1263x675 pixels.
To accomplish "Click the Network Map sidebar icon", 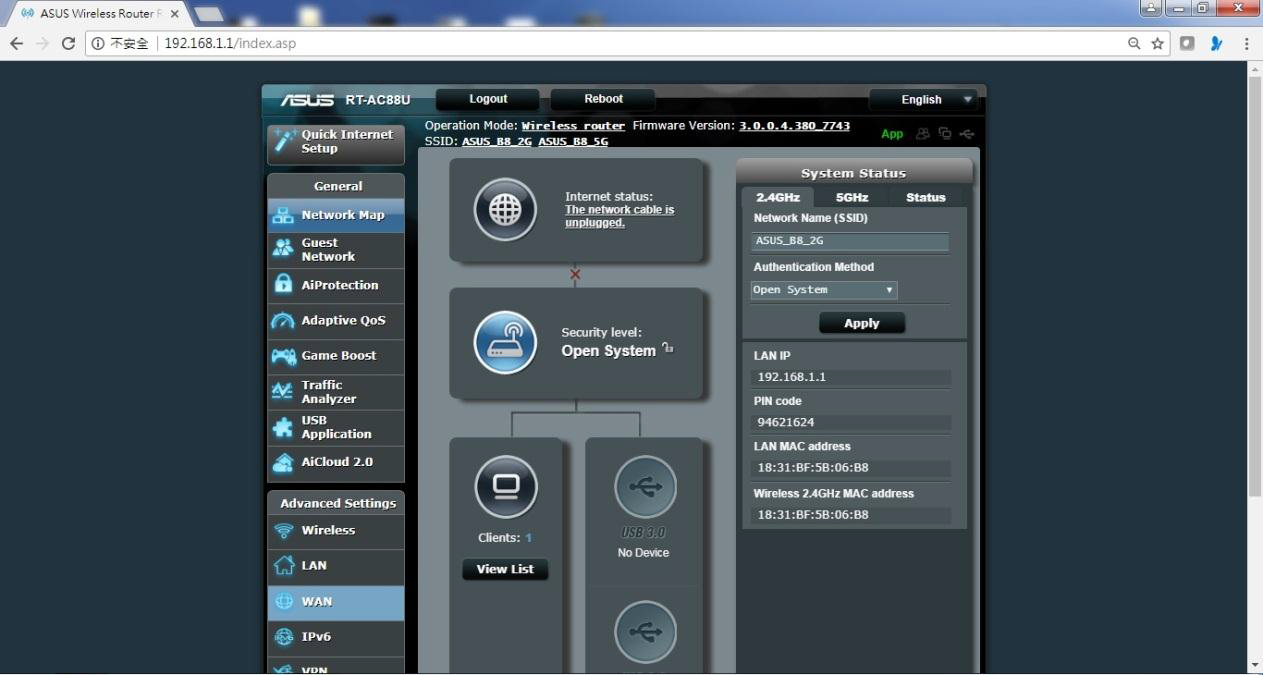I will [x=284, y=215].
